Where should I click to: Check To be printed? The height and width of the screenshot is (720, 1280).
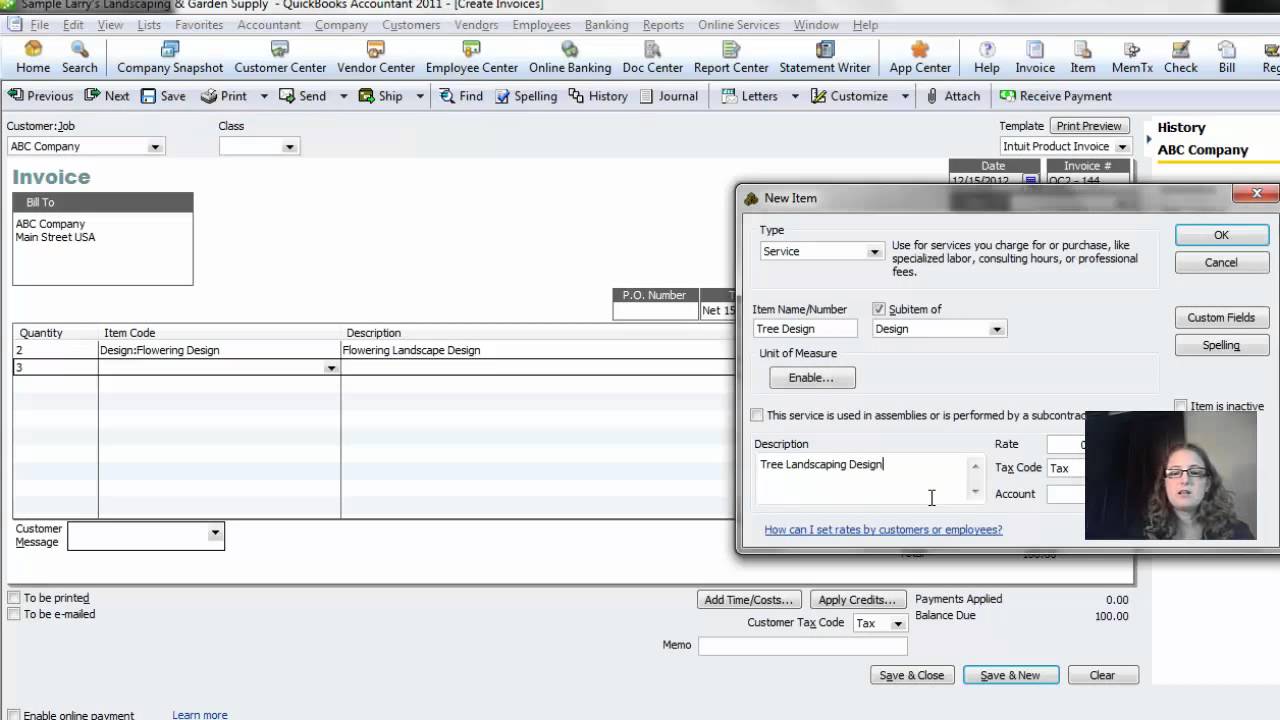[14, 598]
